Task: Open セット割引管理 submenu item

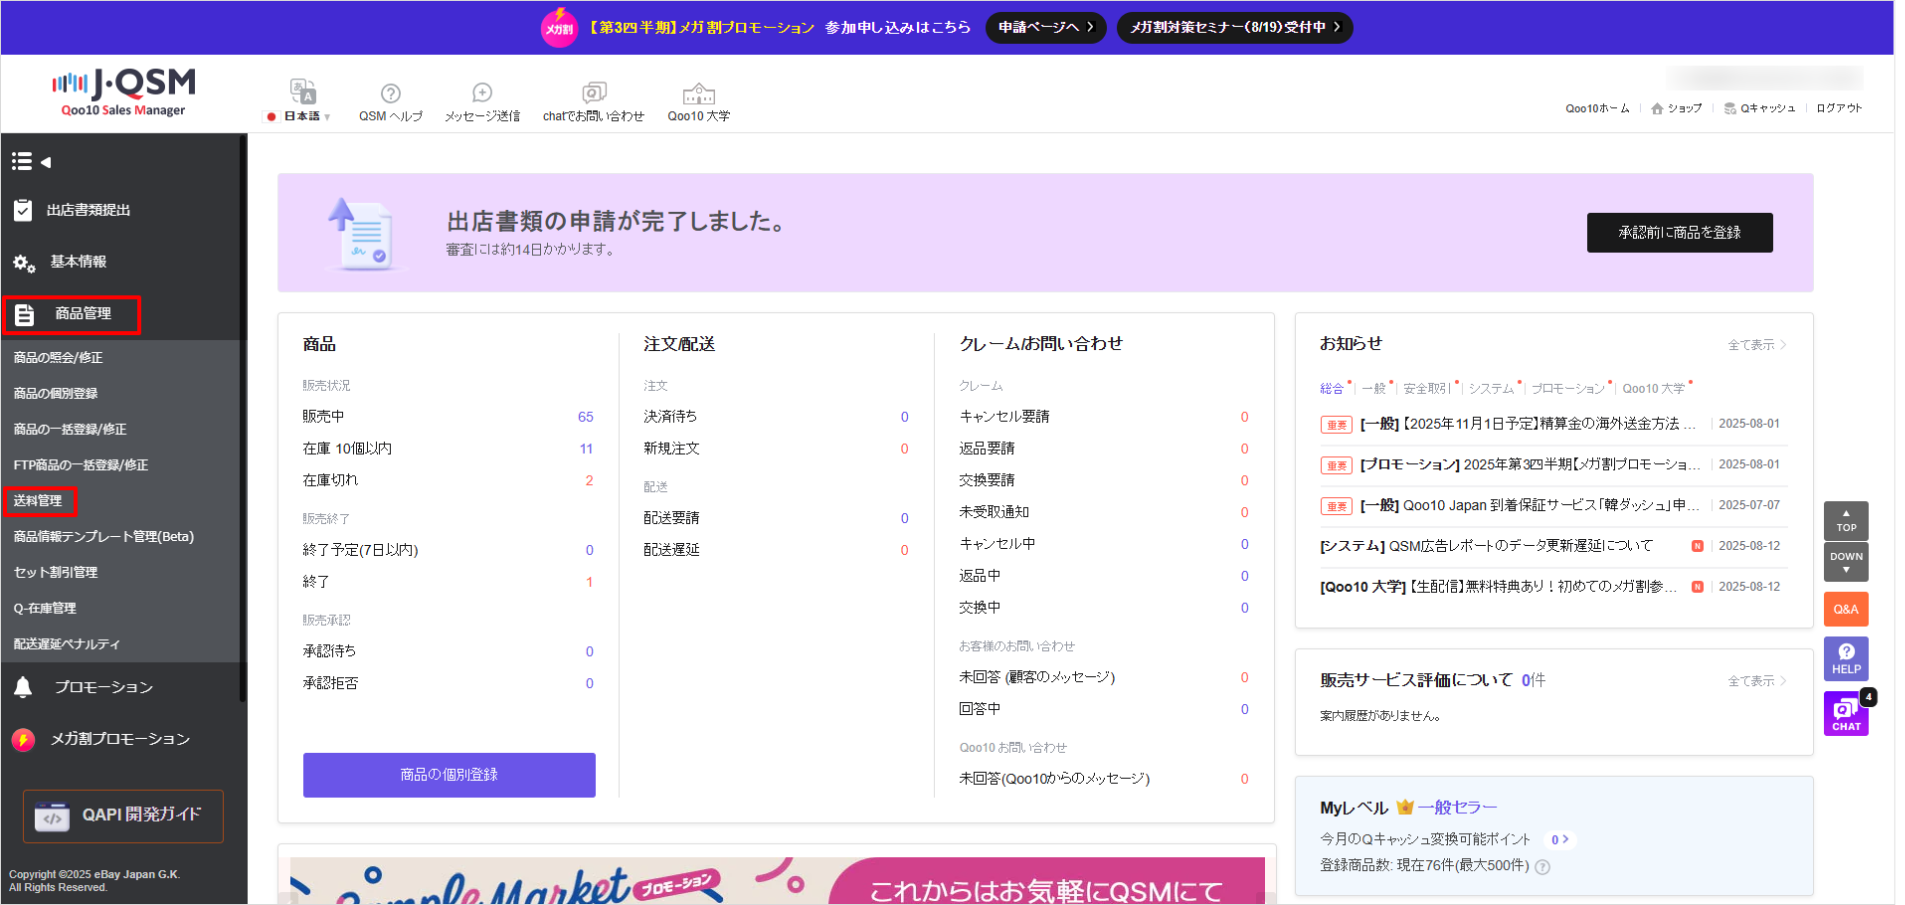Action: 55,572
